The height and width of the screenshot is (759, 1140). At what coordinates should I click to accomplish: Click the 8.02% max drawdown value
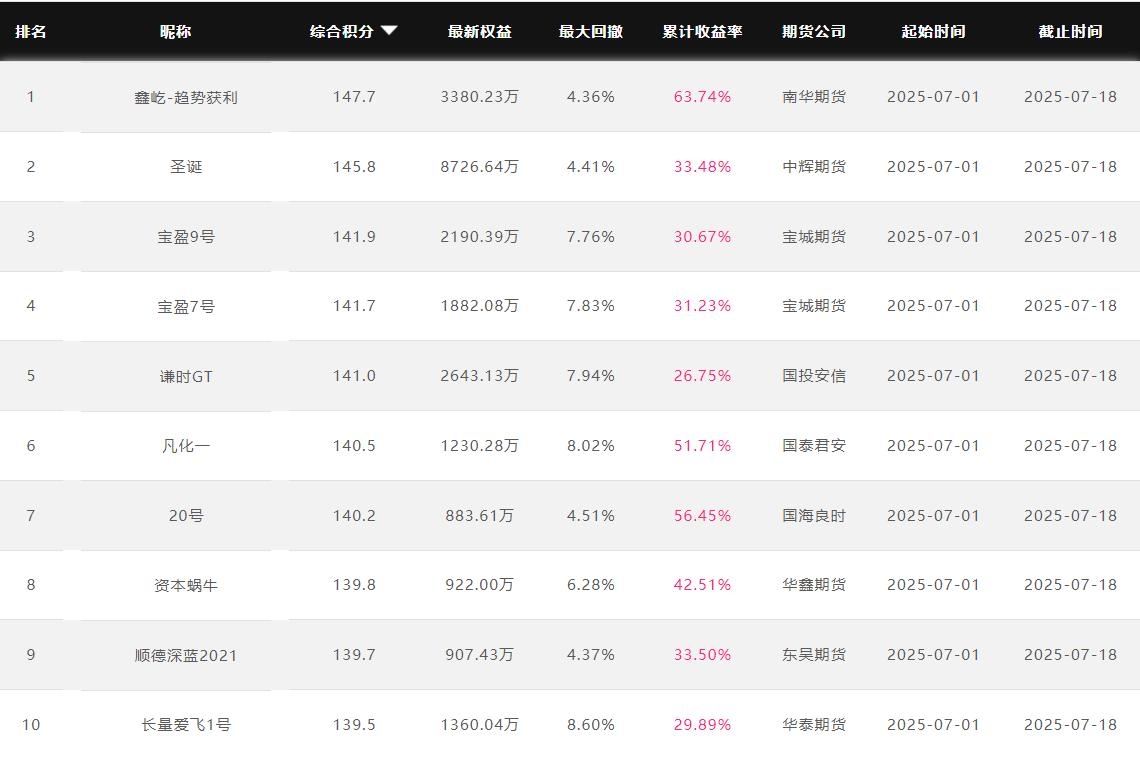tap(590, 445)
